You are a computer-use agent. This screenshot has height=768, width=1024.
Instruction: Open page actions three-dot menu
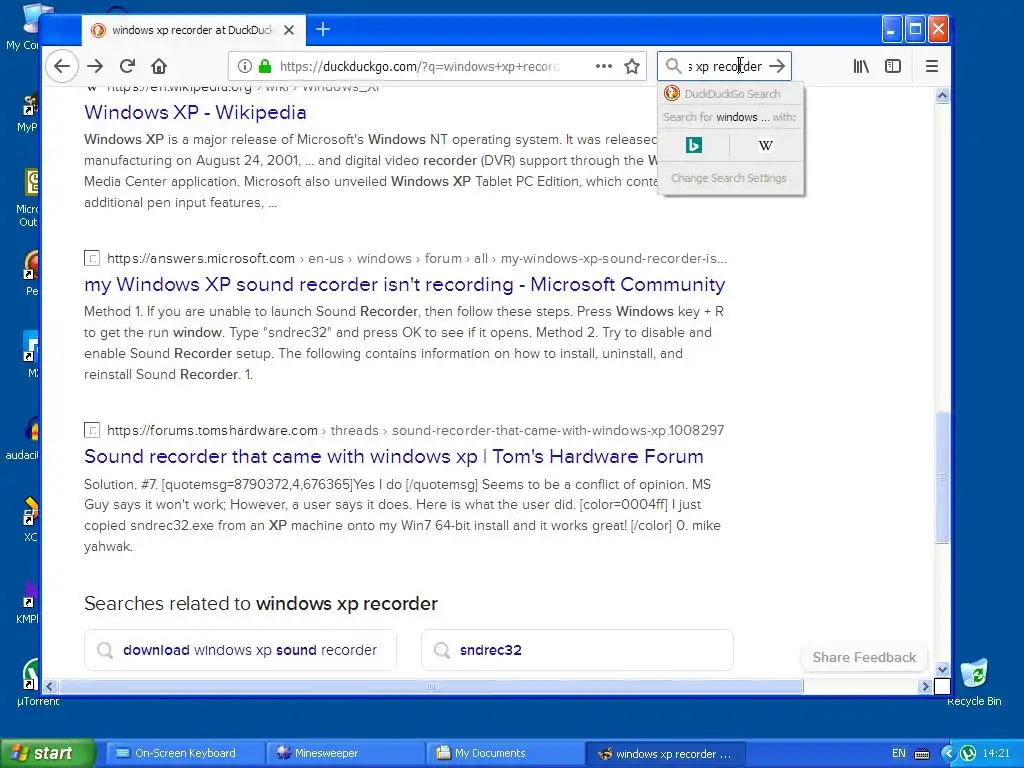pyautogui.click(x=604, y=66)
